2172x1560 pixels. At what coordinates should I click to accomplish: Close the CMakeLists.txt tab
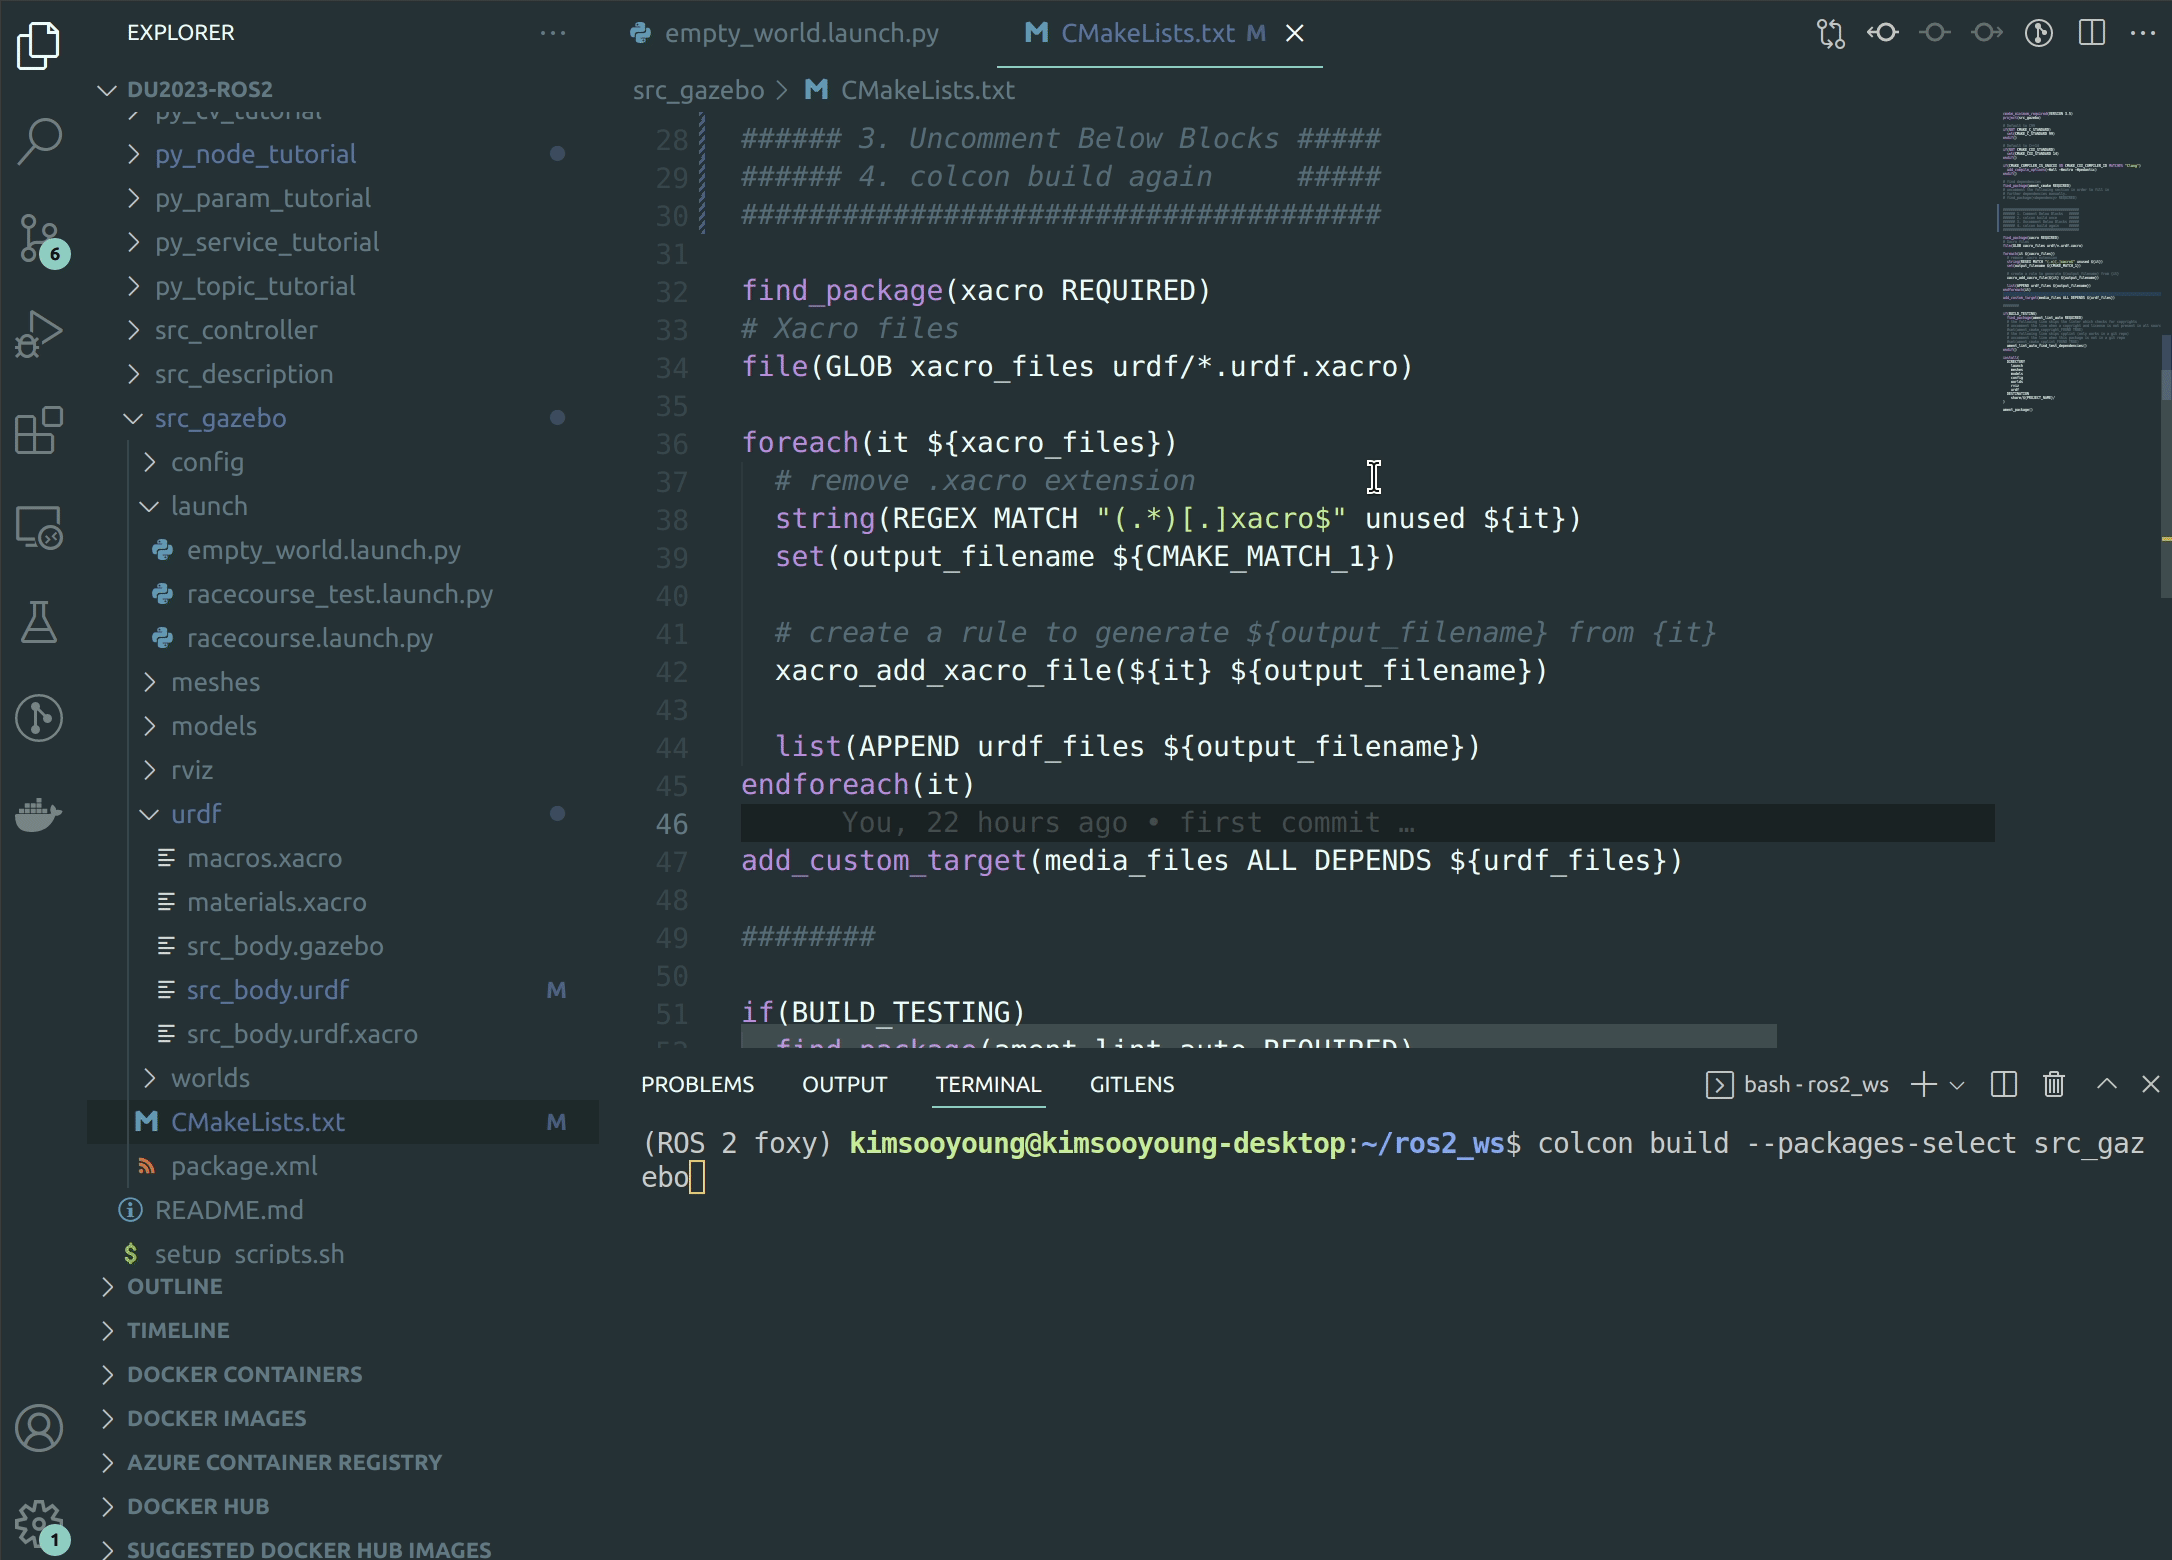click(x=1295, y=33)
